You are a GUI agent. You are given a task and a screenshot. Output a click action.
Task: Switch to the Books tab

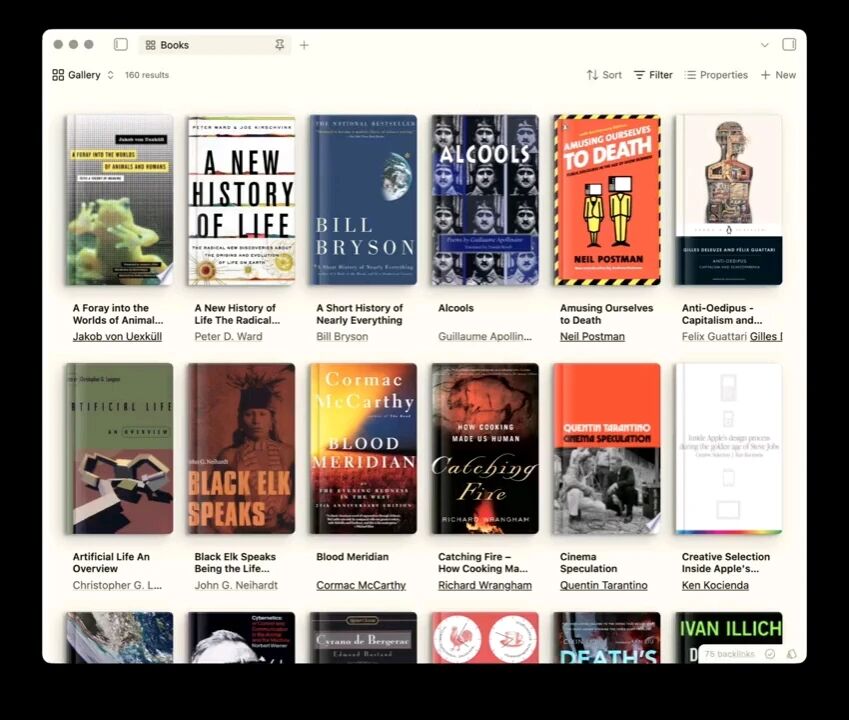pos(214,45)
